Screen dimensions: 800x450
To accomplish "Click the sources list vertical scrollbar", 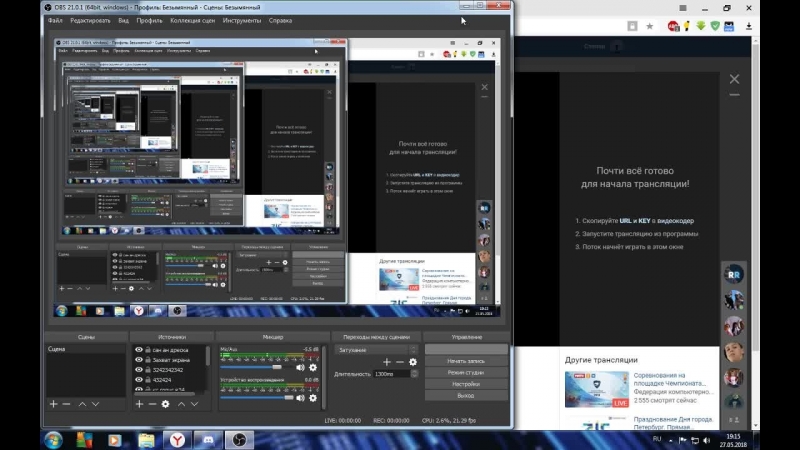I will tap(208, 356).
